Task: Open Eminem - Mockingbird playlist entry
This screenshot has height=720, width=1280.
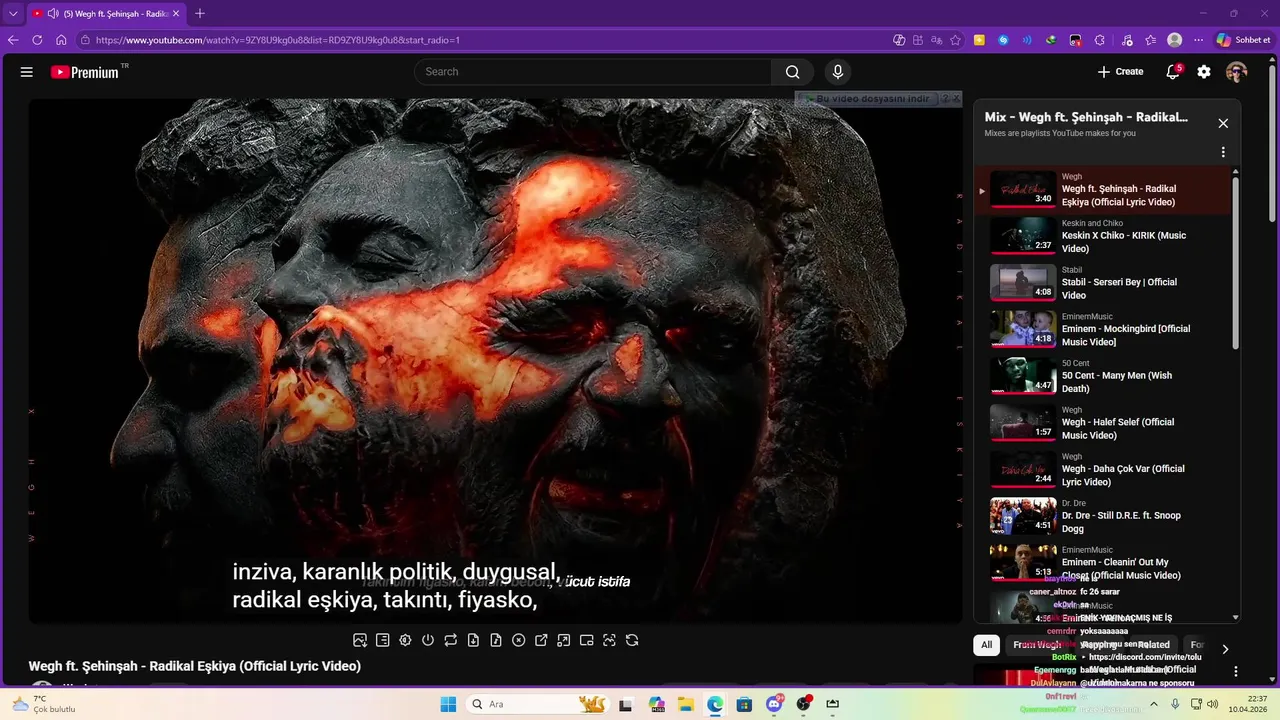Action: click(1104, 330)
